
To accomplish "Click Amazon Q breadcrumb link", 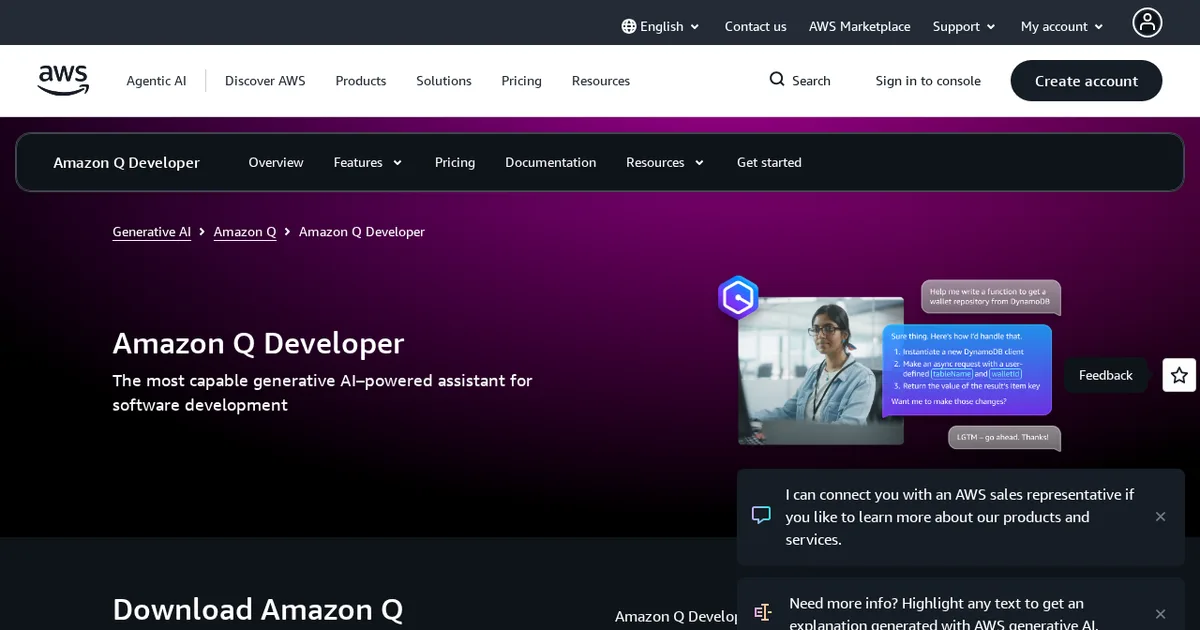I will point(245,232).
